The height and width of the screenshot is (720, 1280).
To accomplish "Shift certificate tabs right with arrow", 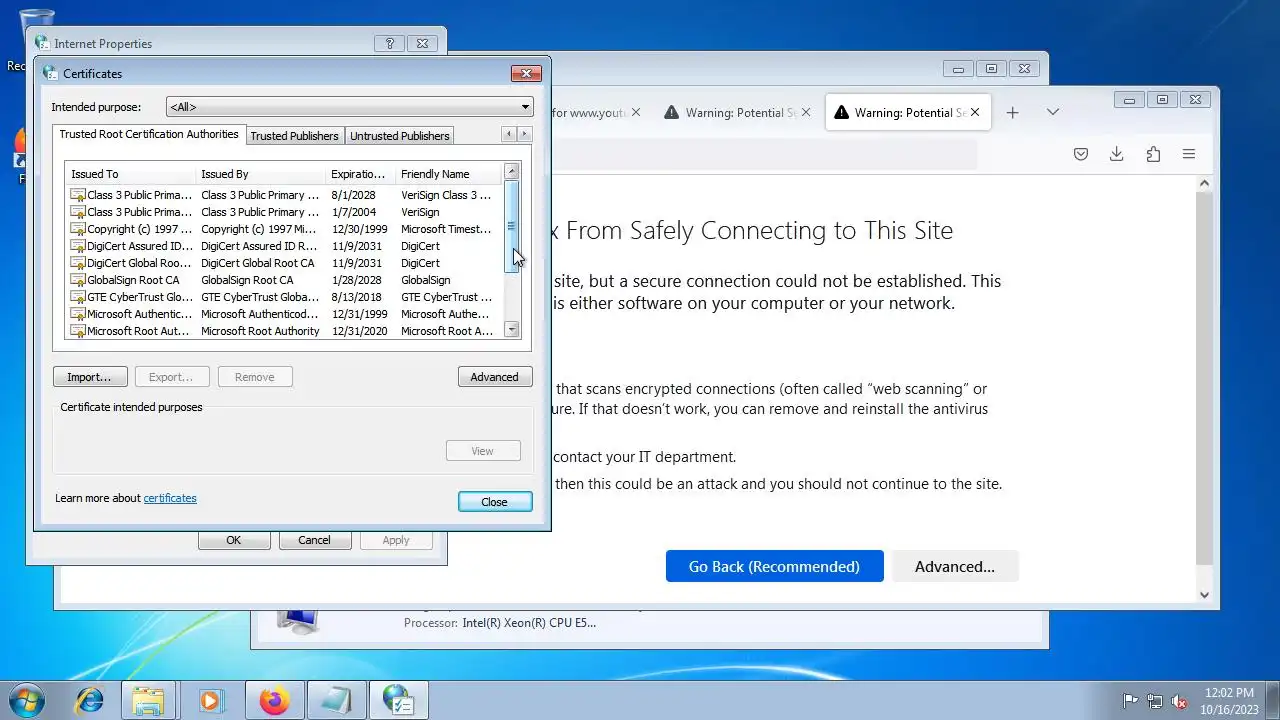I will click(525, 134).
